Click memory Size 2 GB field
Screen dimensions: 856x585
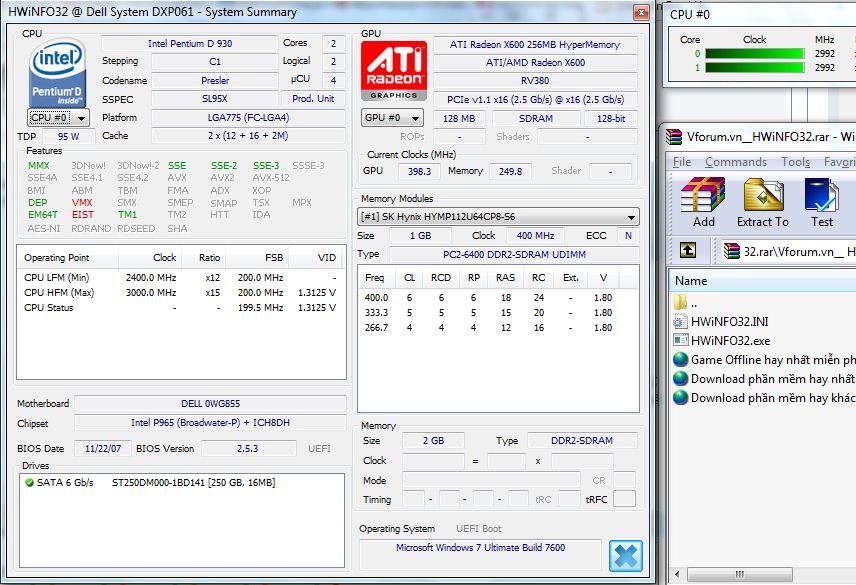pos(433,440)
